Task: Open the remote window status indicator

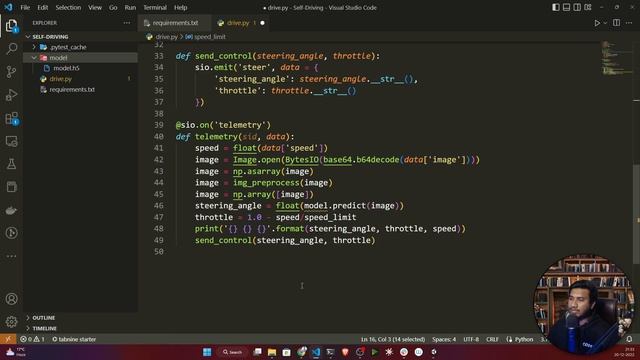Action: (8, 339)
